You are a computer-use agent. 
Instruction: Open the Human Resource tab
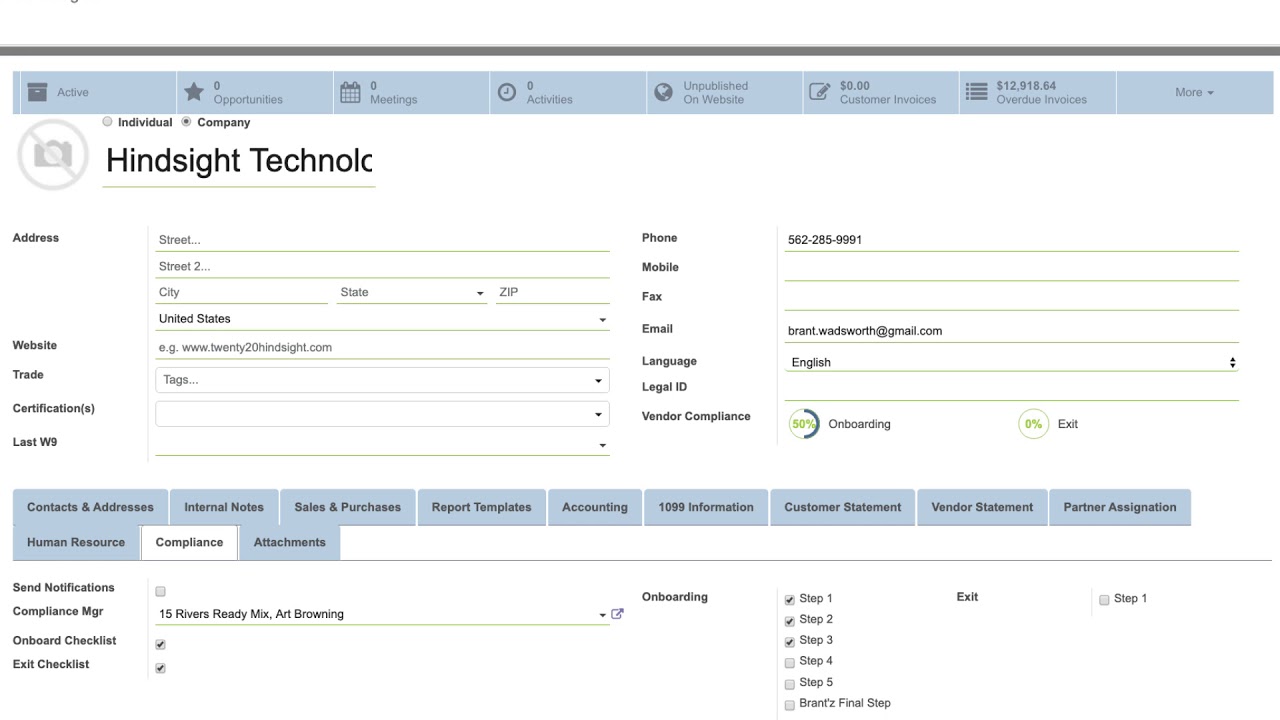(76, 542)
